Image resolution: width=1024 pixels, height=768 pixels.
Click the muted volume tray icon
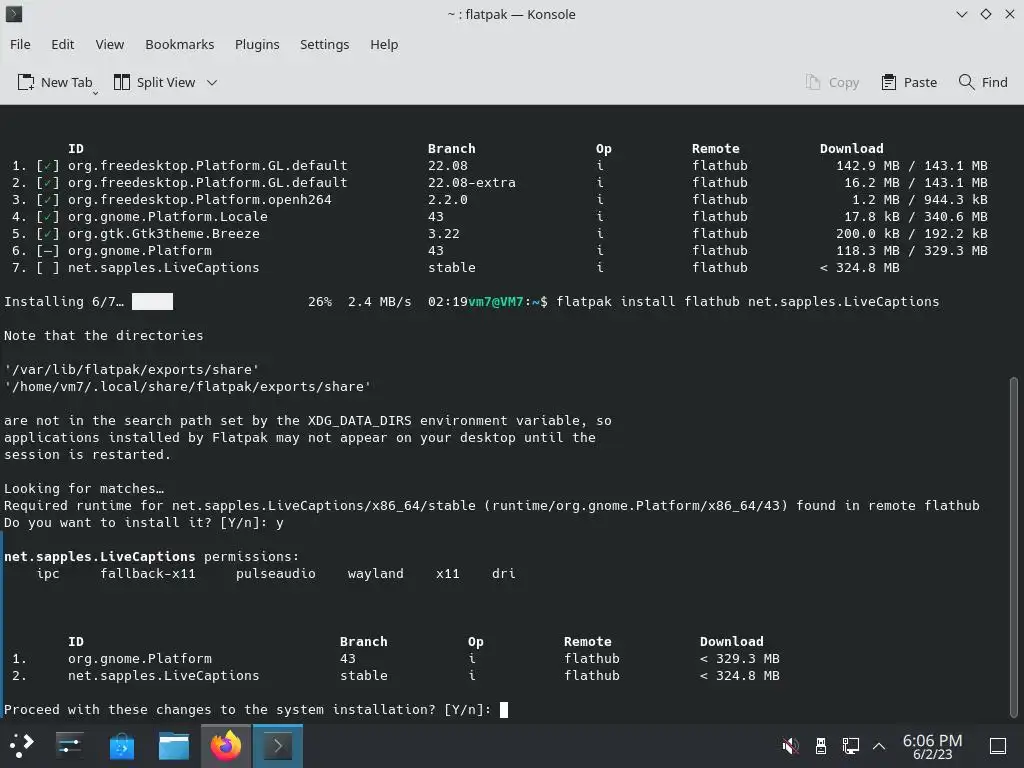pyautogui.click(x=790, y=745)
